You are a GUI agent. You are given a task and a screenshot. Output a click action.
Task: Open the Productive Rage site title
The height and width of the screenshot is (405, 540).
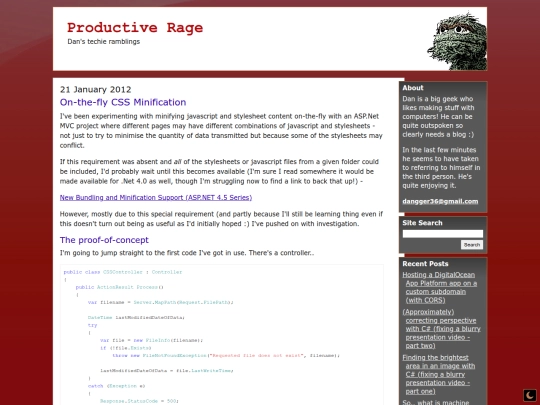point(135,28)
